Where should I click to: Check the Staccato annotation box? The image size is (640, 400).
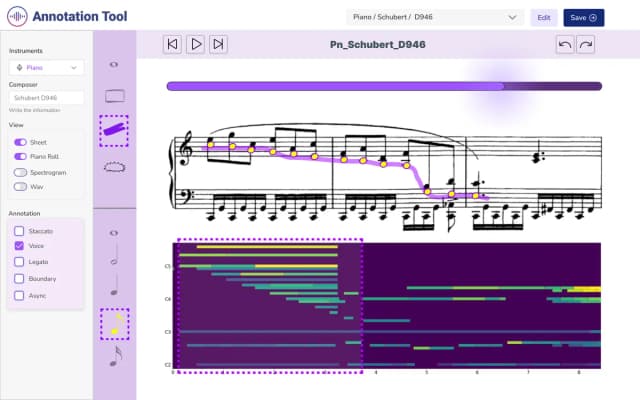[x=19, y=231]
